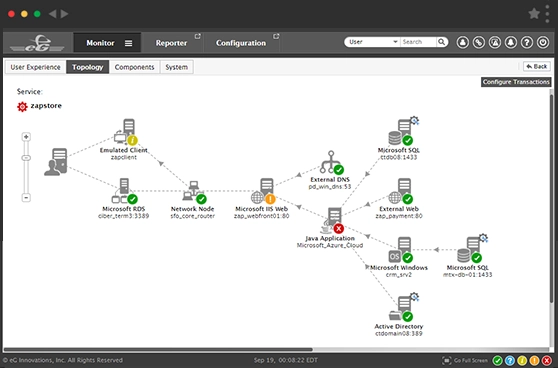The width and height of the screenshot is (558, 368).
Task: Switch to the User Experience tab
Action: [x=35, y=67]
